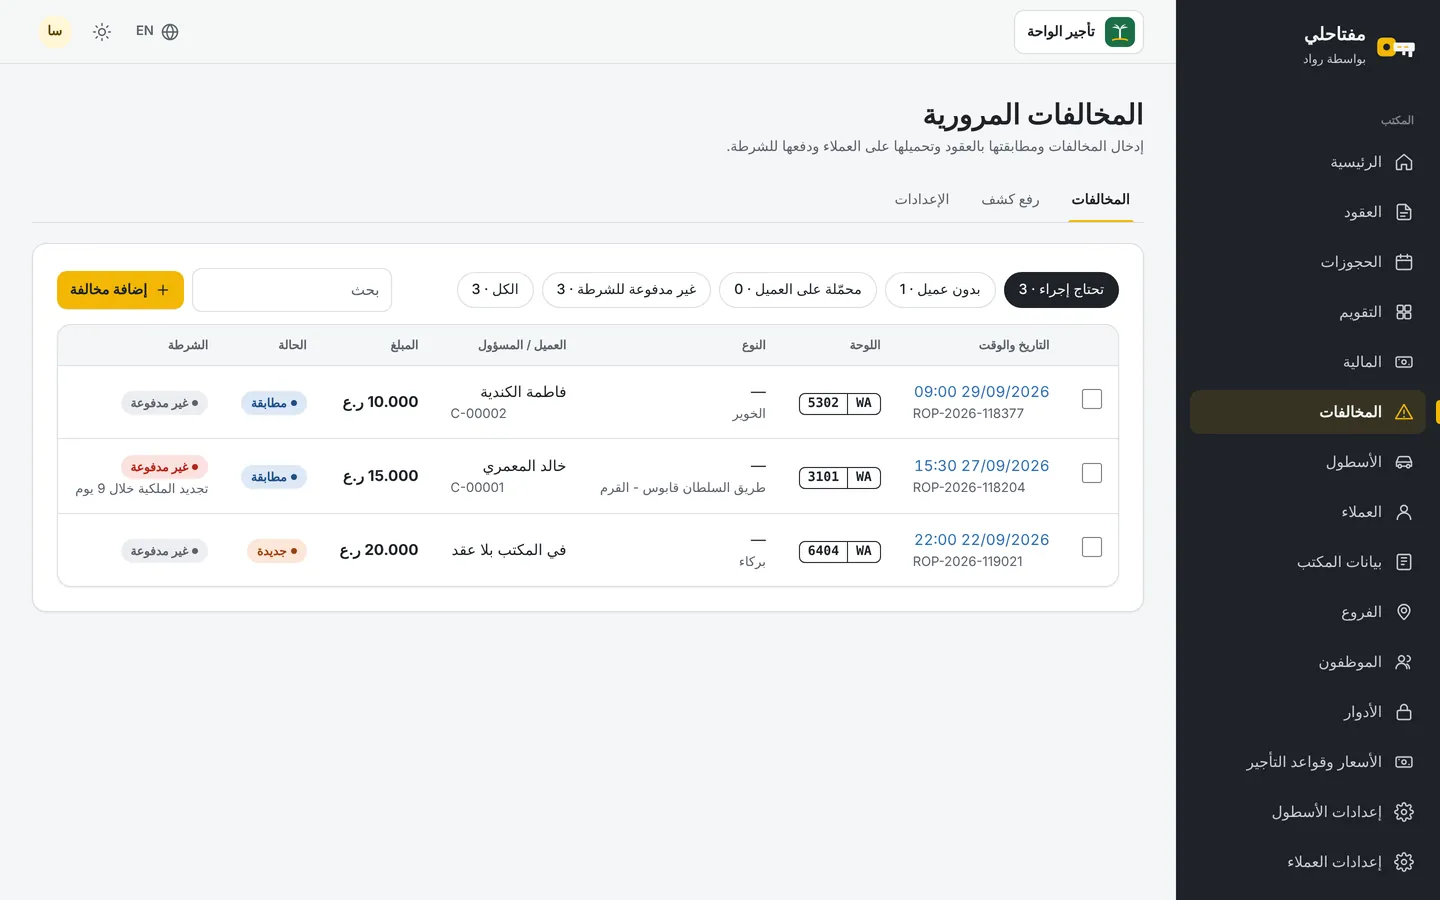1440x900 pixels.
Task: Switch to the رفع كشف tab
Action: click(x=1010, y=200)
